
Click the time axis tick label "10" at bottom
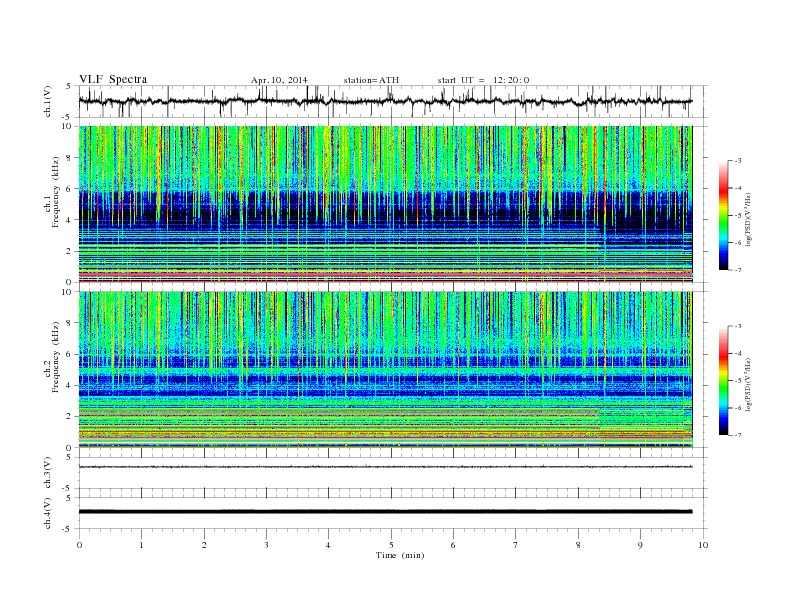click(x=703, y=545)
